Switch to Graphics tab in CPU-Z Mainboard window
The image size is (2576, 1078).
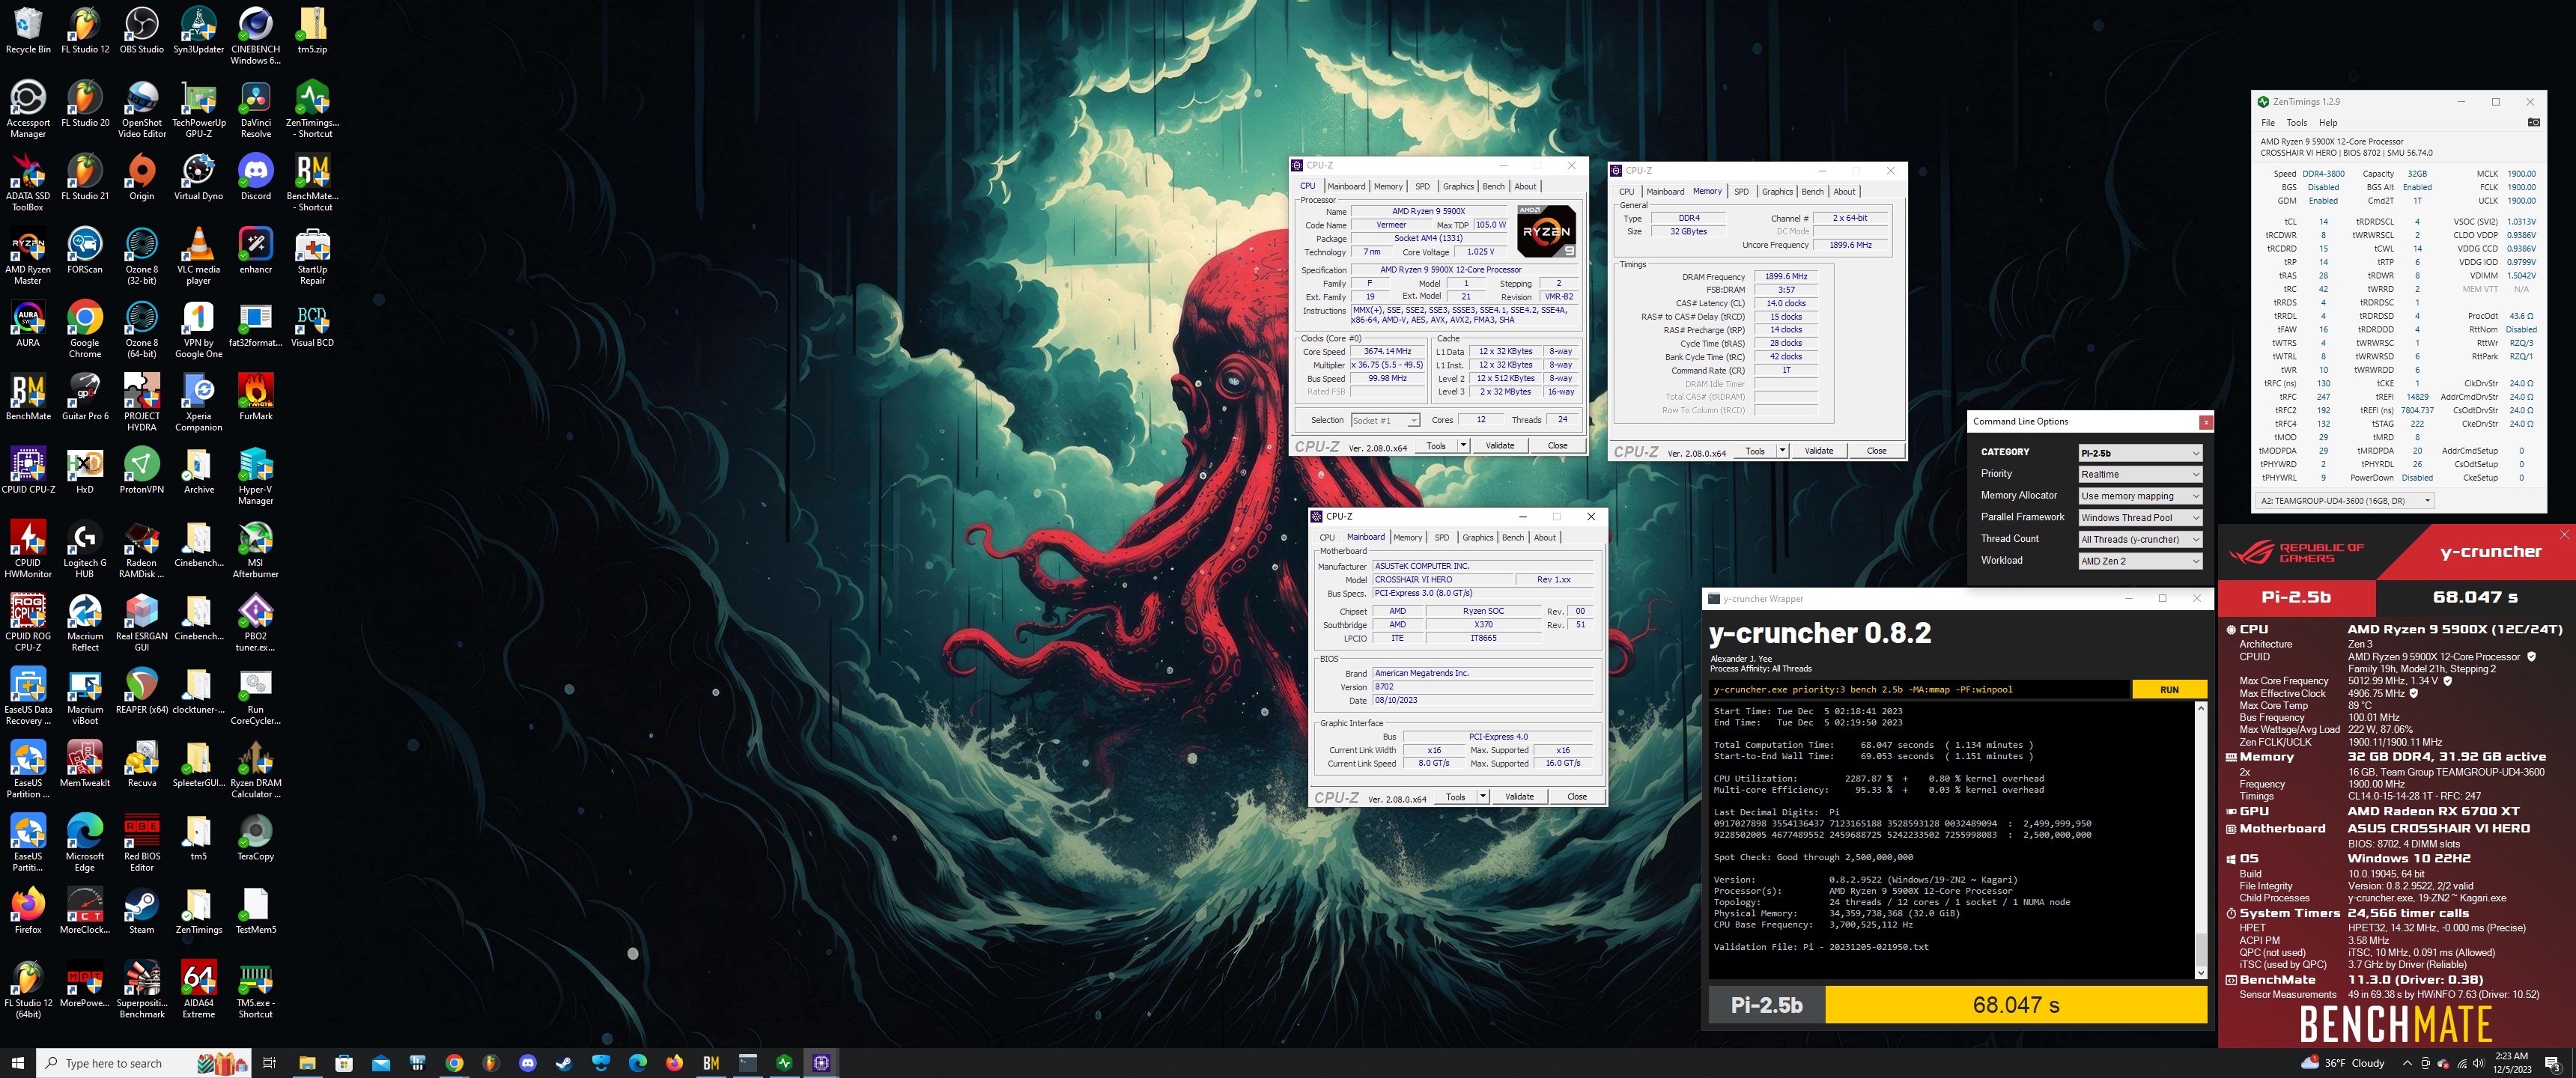[x=1477, y=537]
